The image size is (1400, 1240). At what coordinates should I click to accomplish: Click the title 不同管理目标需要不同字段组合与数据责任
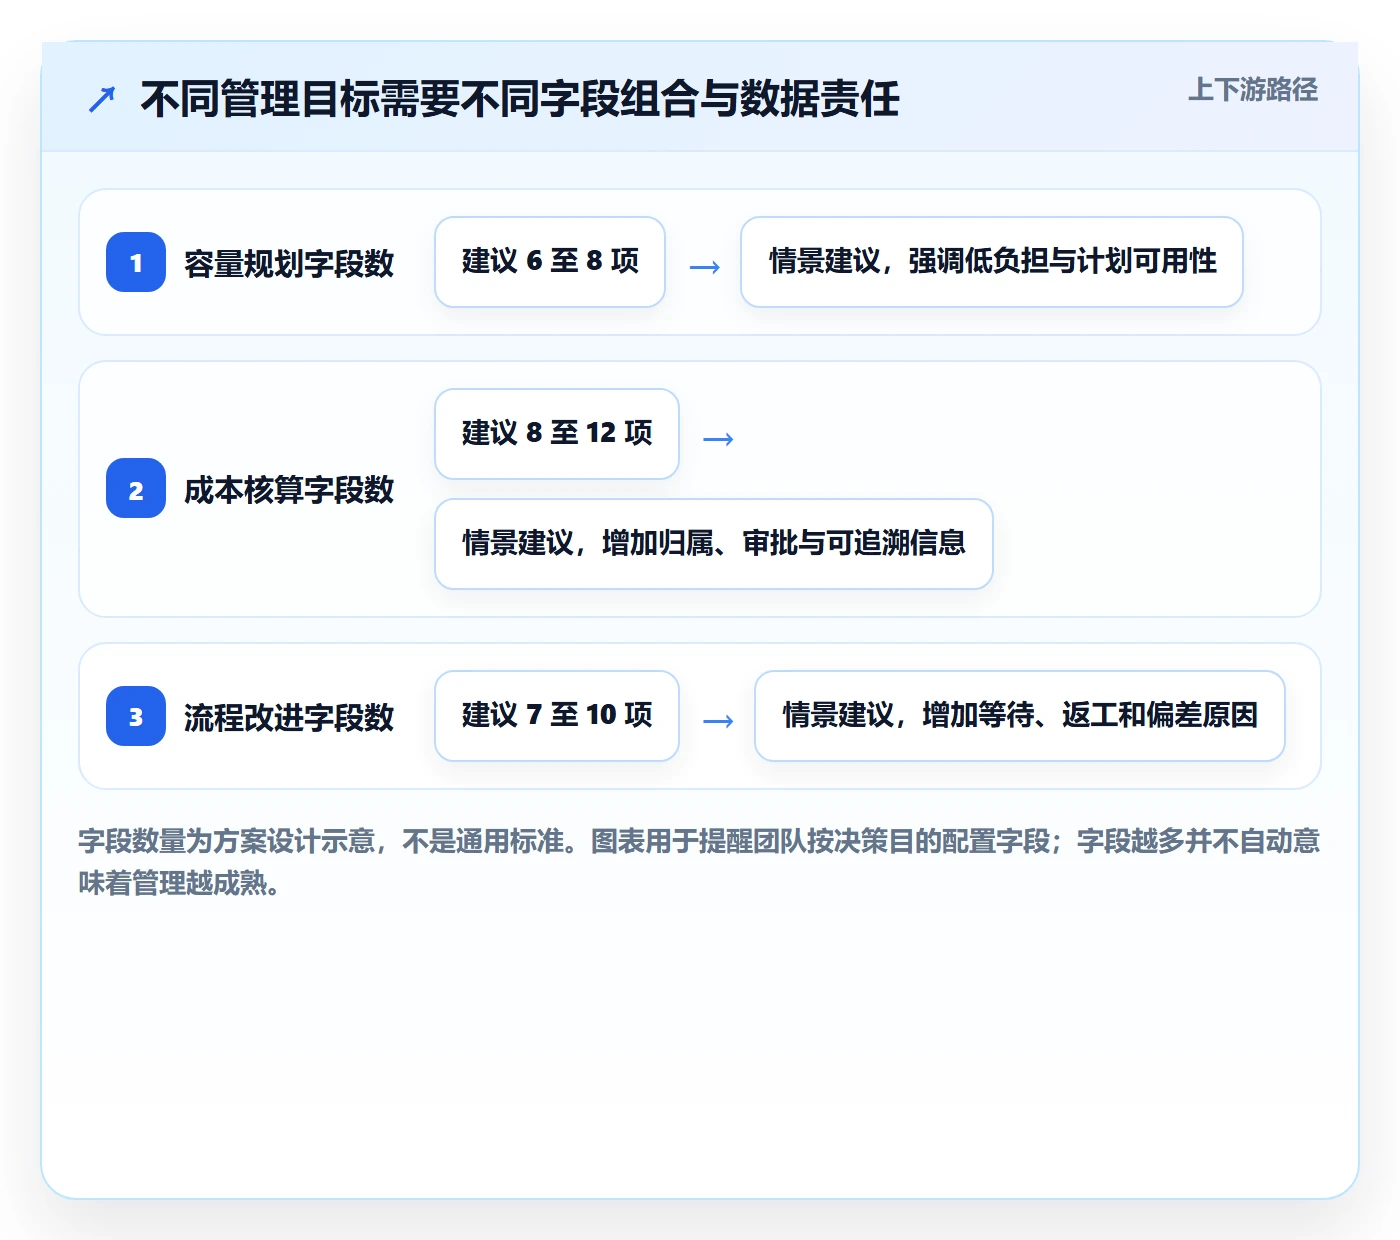[x=520, y=99]
